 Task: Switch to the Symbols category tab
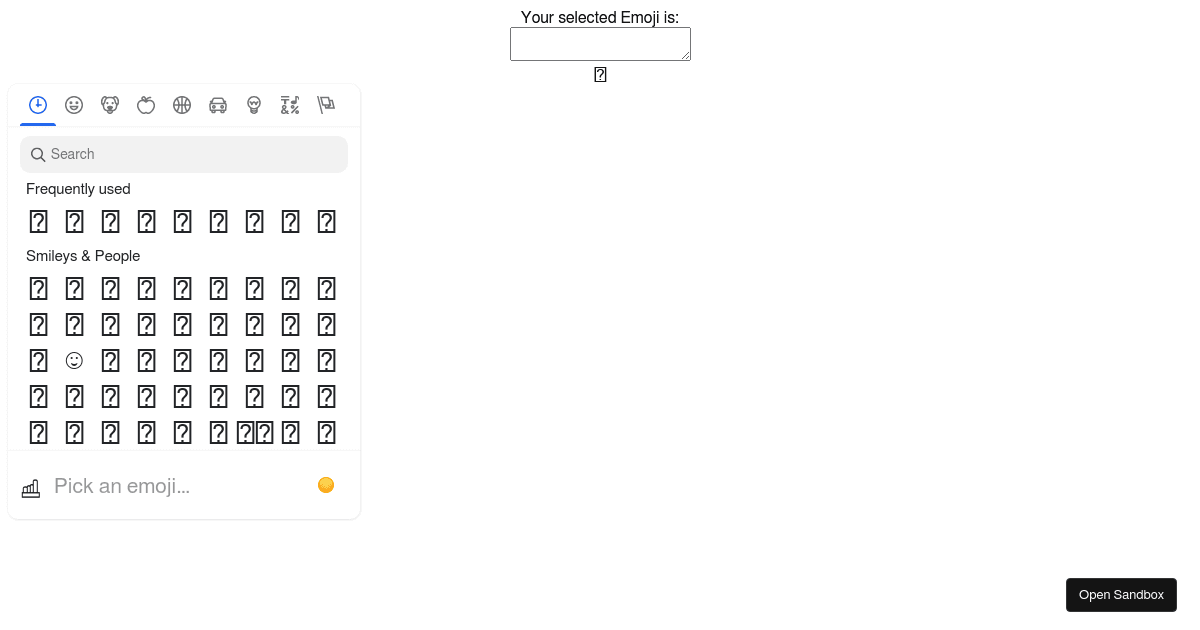[x=290, y=105]
